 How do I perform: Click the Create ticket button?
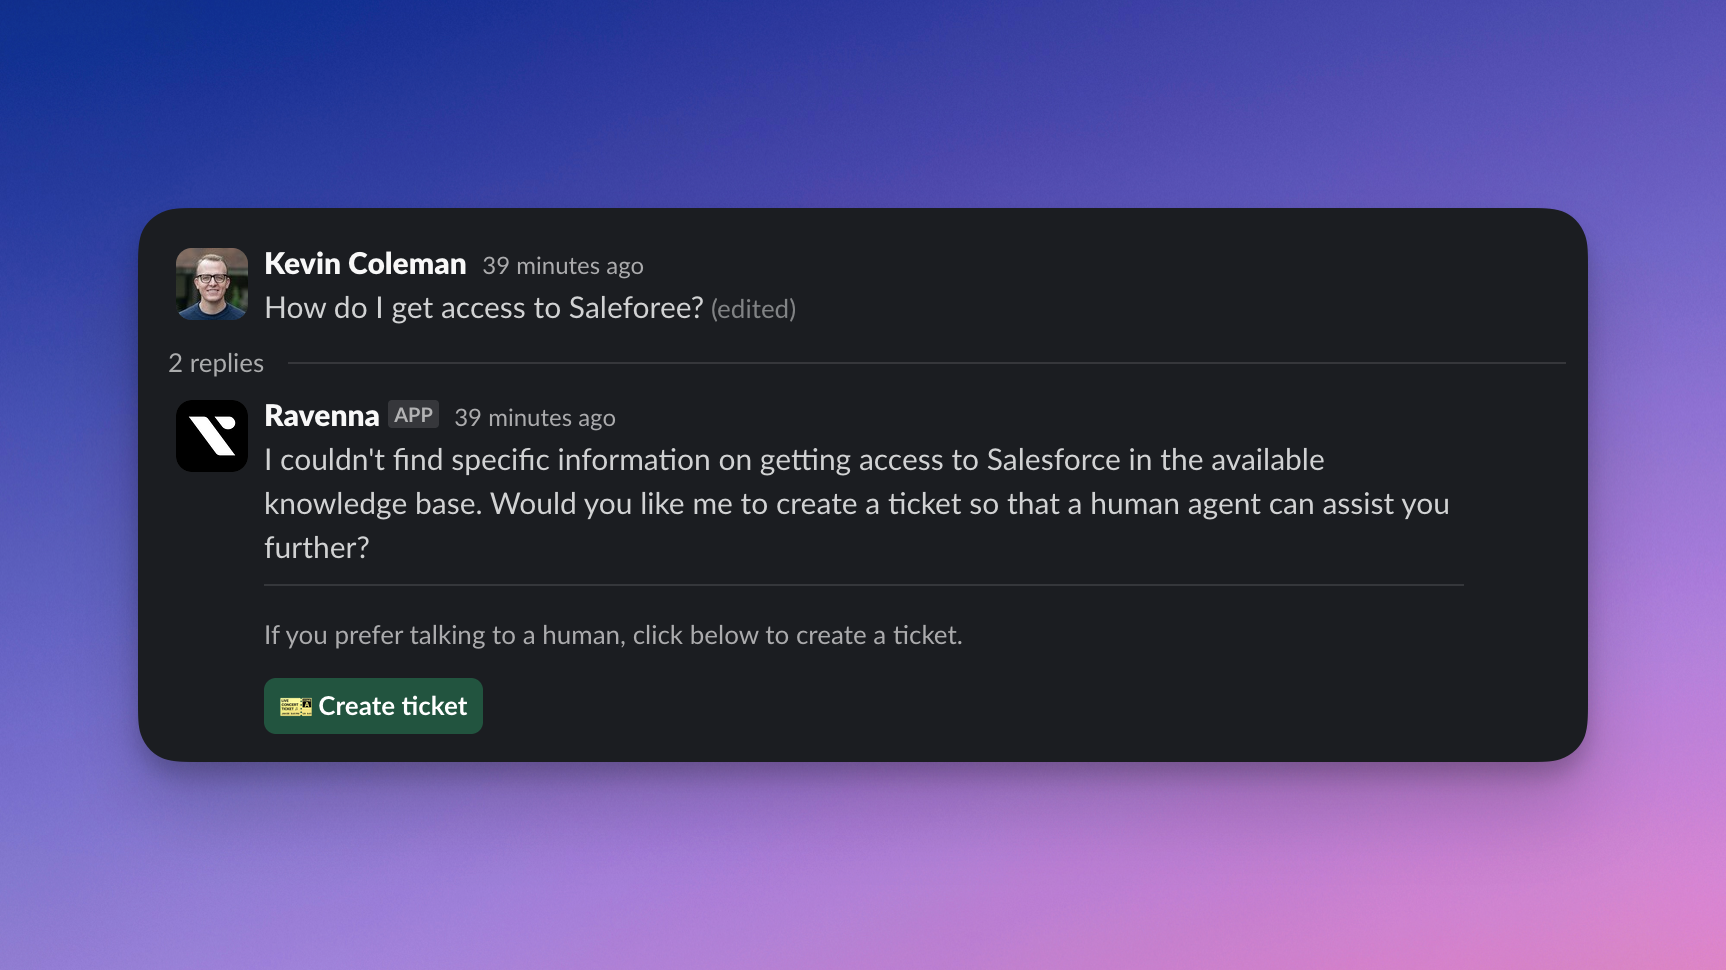pyautogui.click(x=373, y=706)
